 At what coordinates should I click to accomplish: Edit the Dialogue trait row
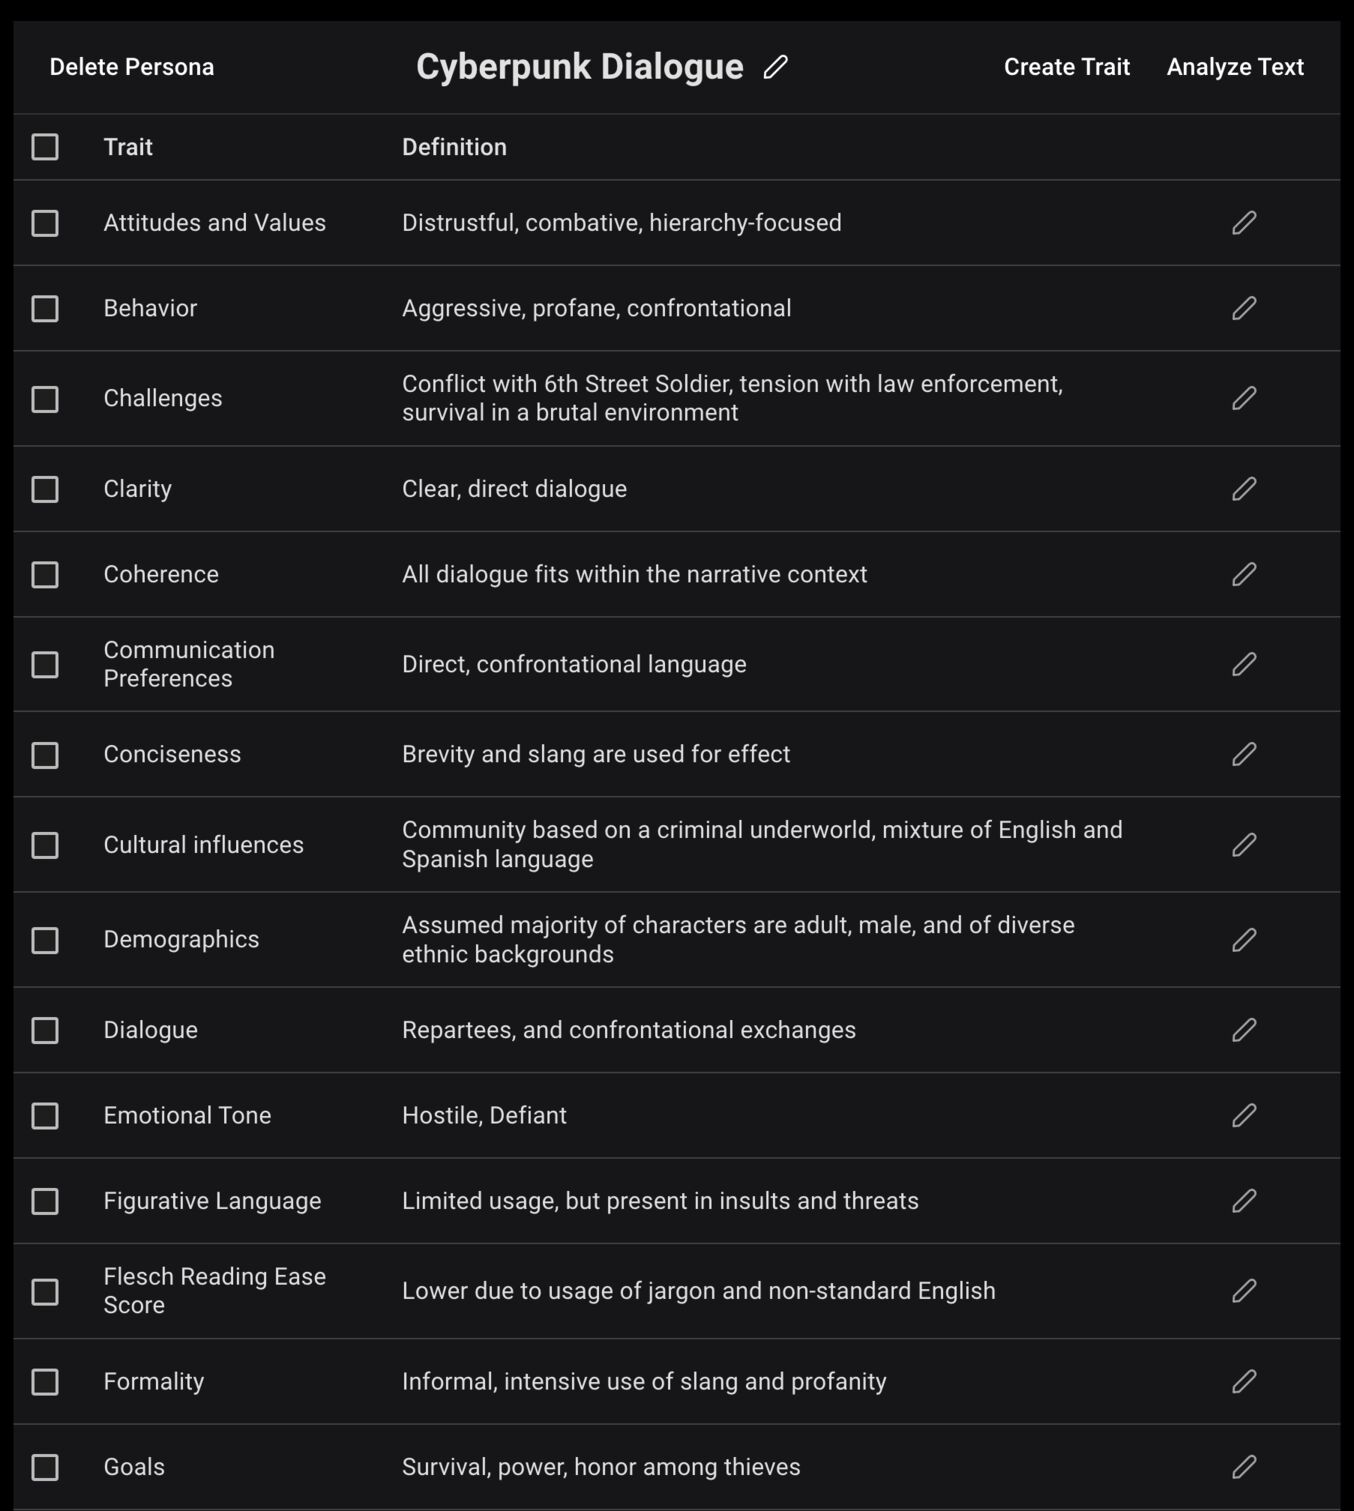[x=1243, y=1030]
